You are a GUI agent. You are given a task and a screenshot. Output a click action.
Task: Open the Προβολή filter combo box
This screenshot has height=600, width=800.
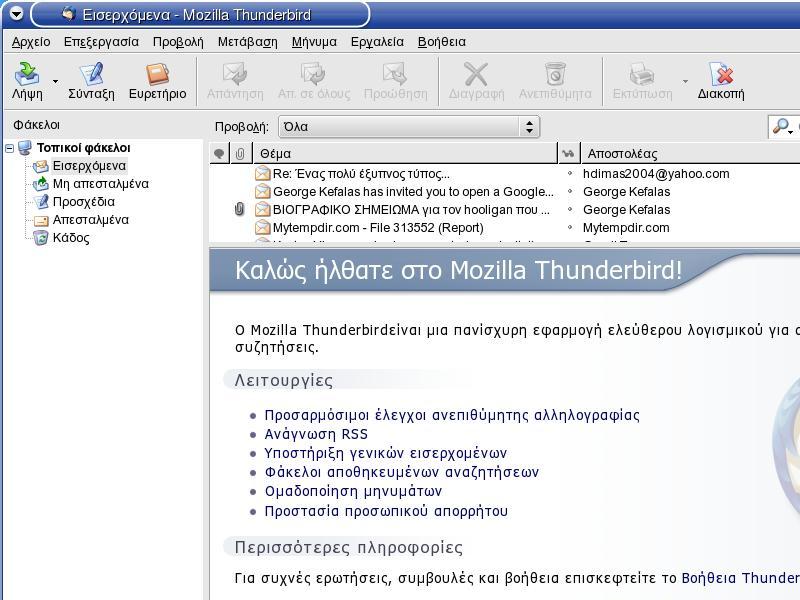point(409,127)
